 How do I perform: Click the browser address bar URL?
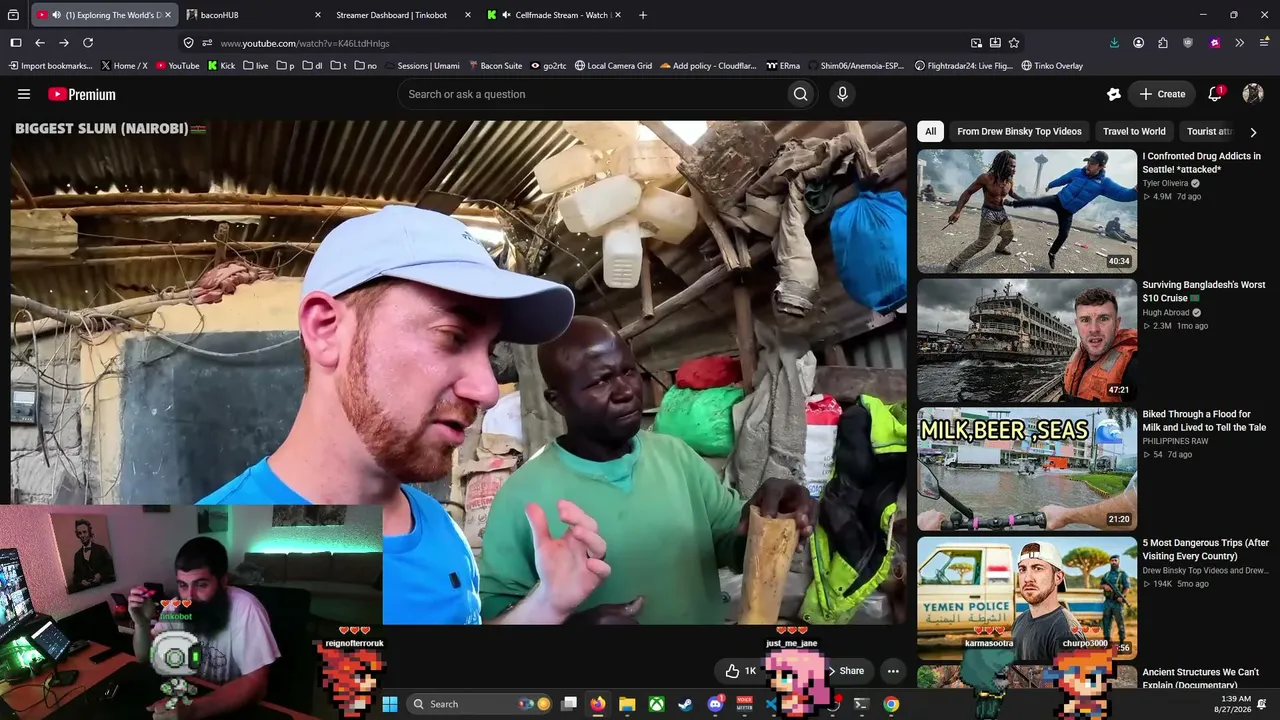pos(305,43)
